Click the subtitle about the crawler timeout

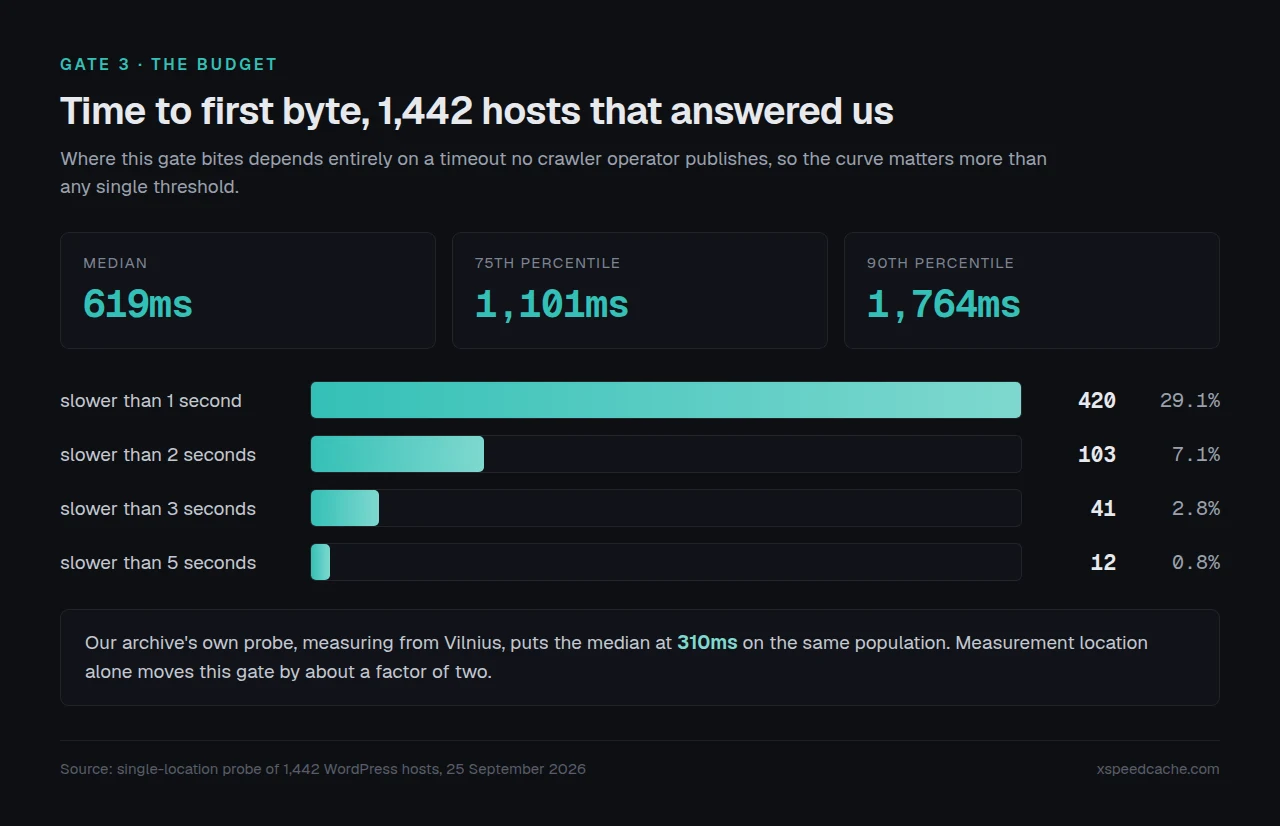click(x=553, y=172)
